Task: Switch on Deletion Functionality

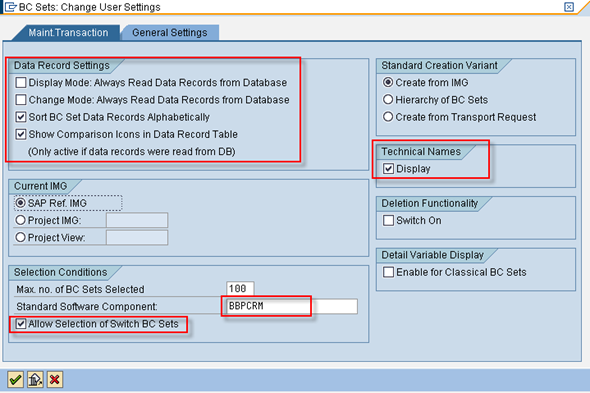Action: tap(388, 220)
